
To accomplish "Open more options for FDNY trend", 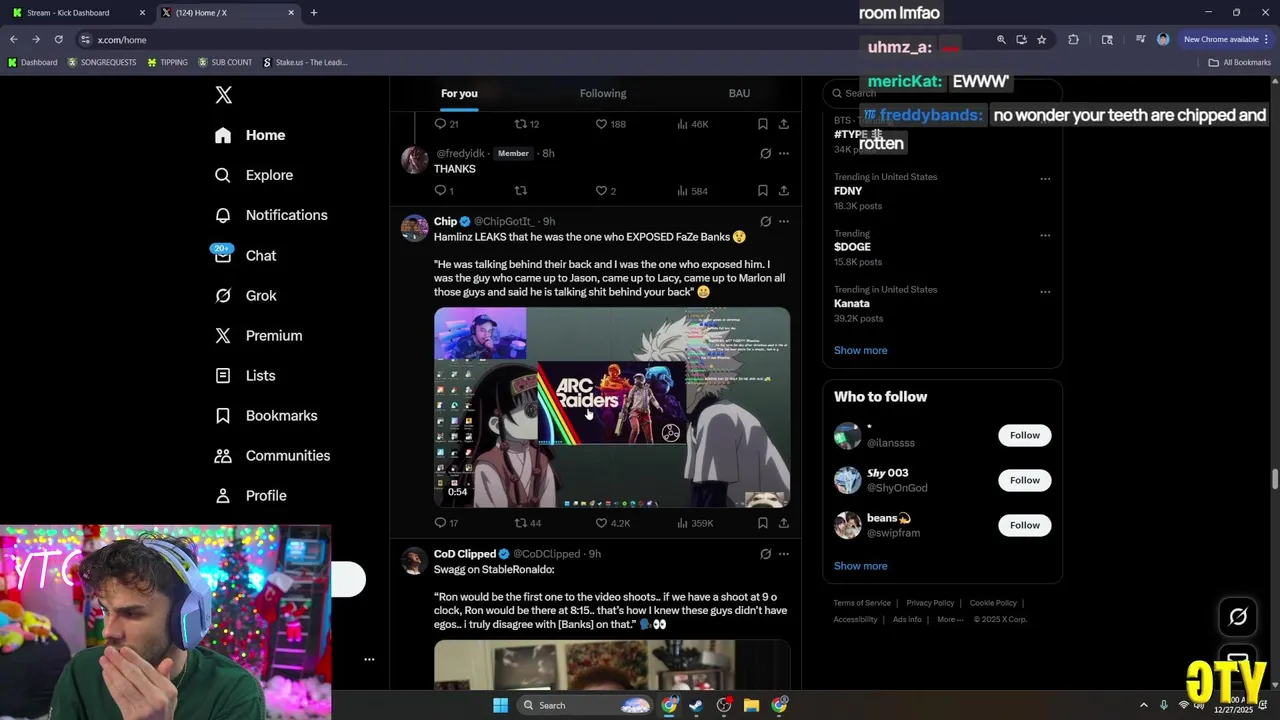I will click(1045, 179).
